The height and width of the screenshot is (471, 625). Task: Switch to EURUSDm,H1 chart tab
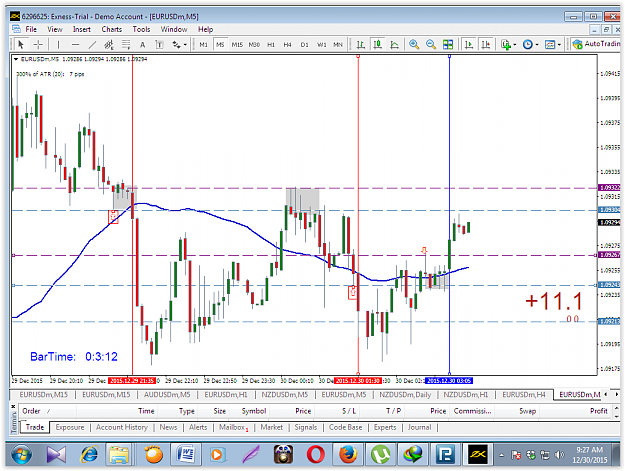(226, 394)
